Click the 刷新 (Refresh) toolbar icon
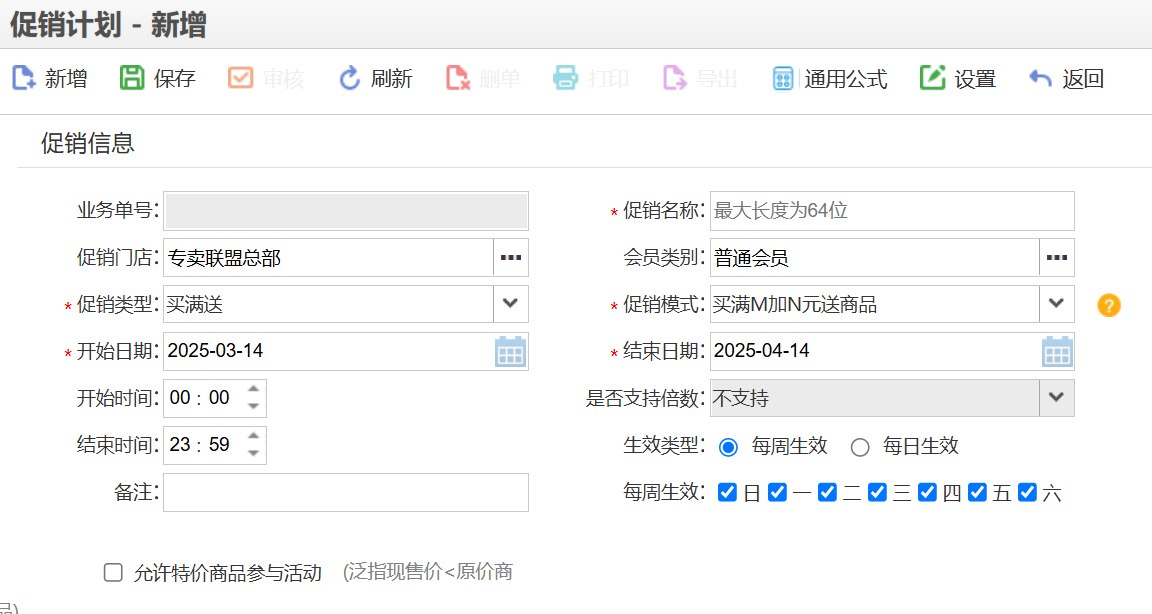Viewport: 1152px width, 614px height. (349, 78)
